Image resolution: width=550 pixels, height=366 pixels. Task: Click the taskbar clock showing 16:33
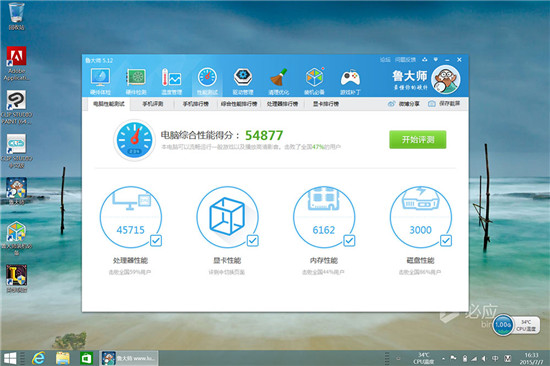531,359
